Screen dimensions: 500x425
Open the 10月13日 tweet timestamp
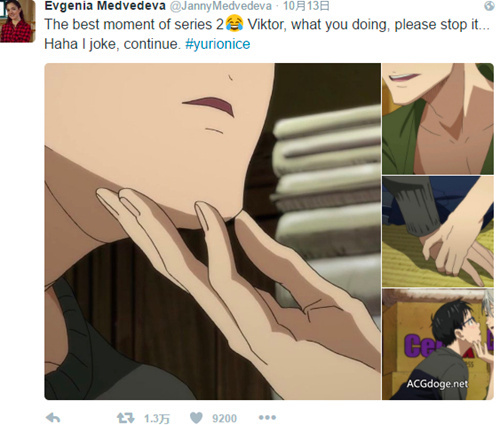tap(306, 6)
